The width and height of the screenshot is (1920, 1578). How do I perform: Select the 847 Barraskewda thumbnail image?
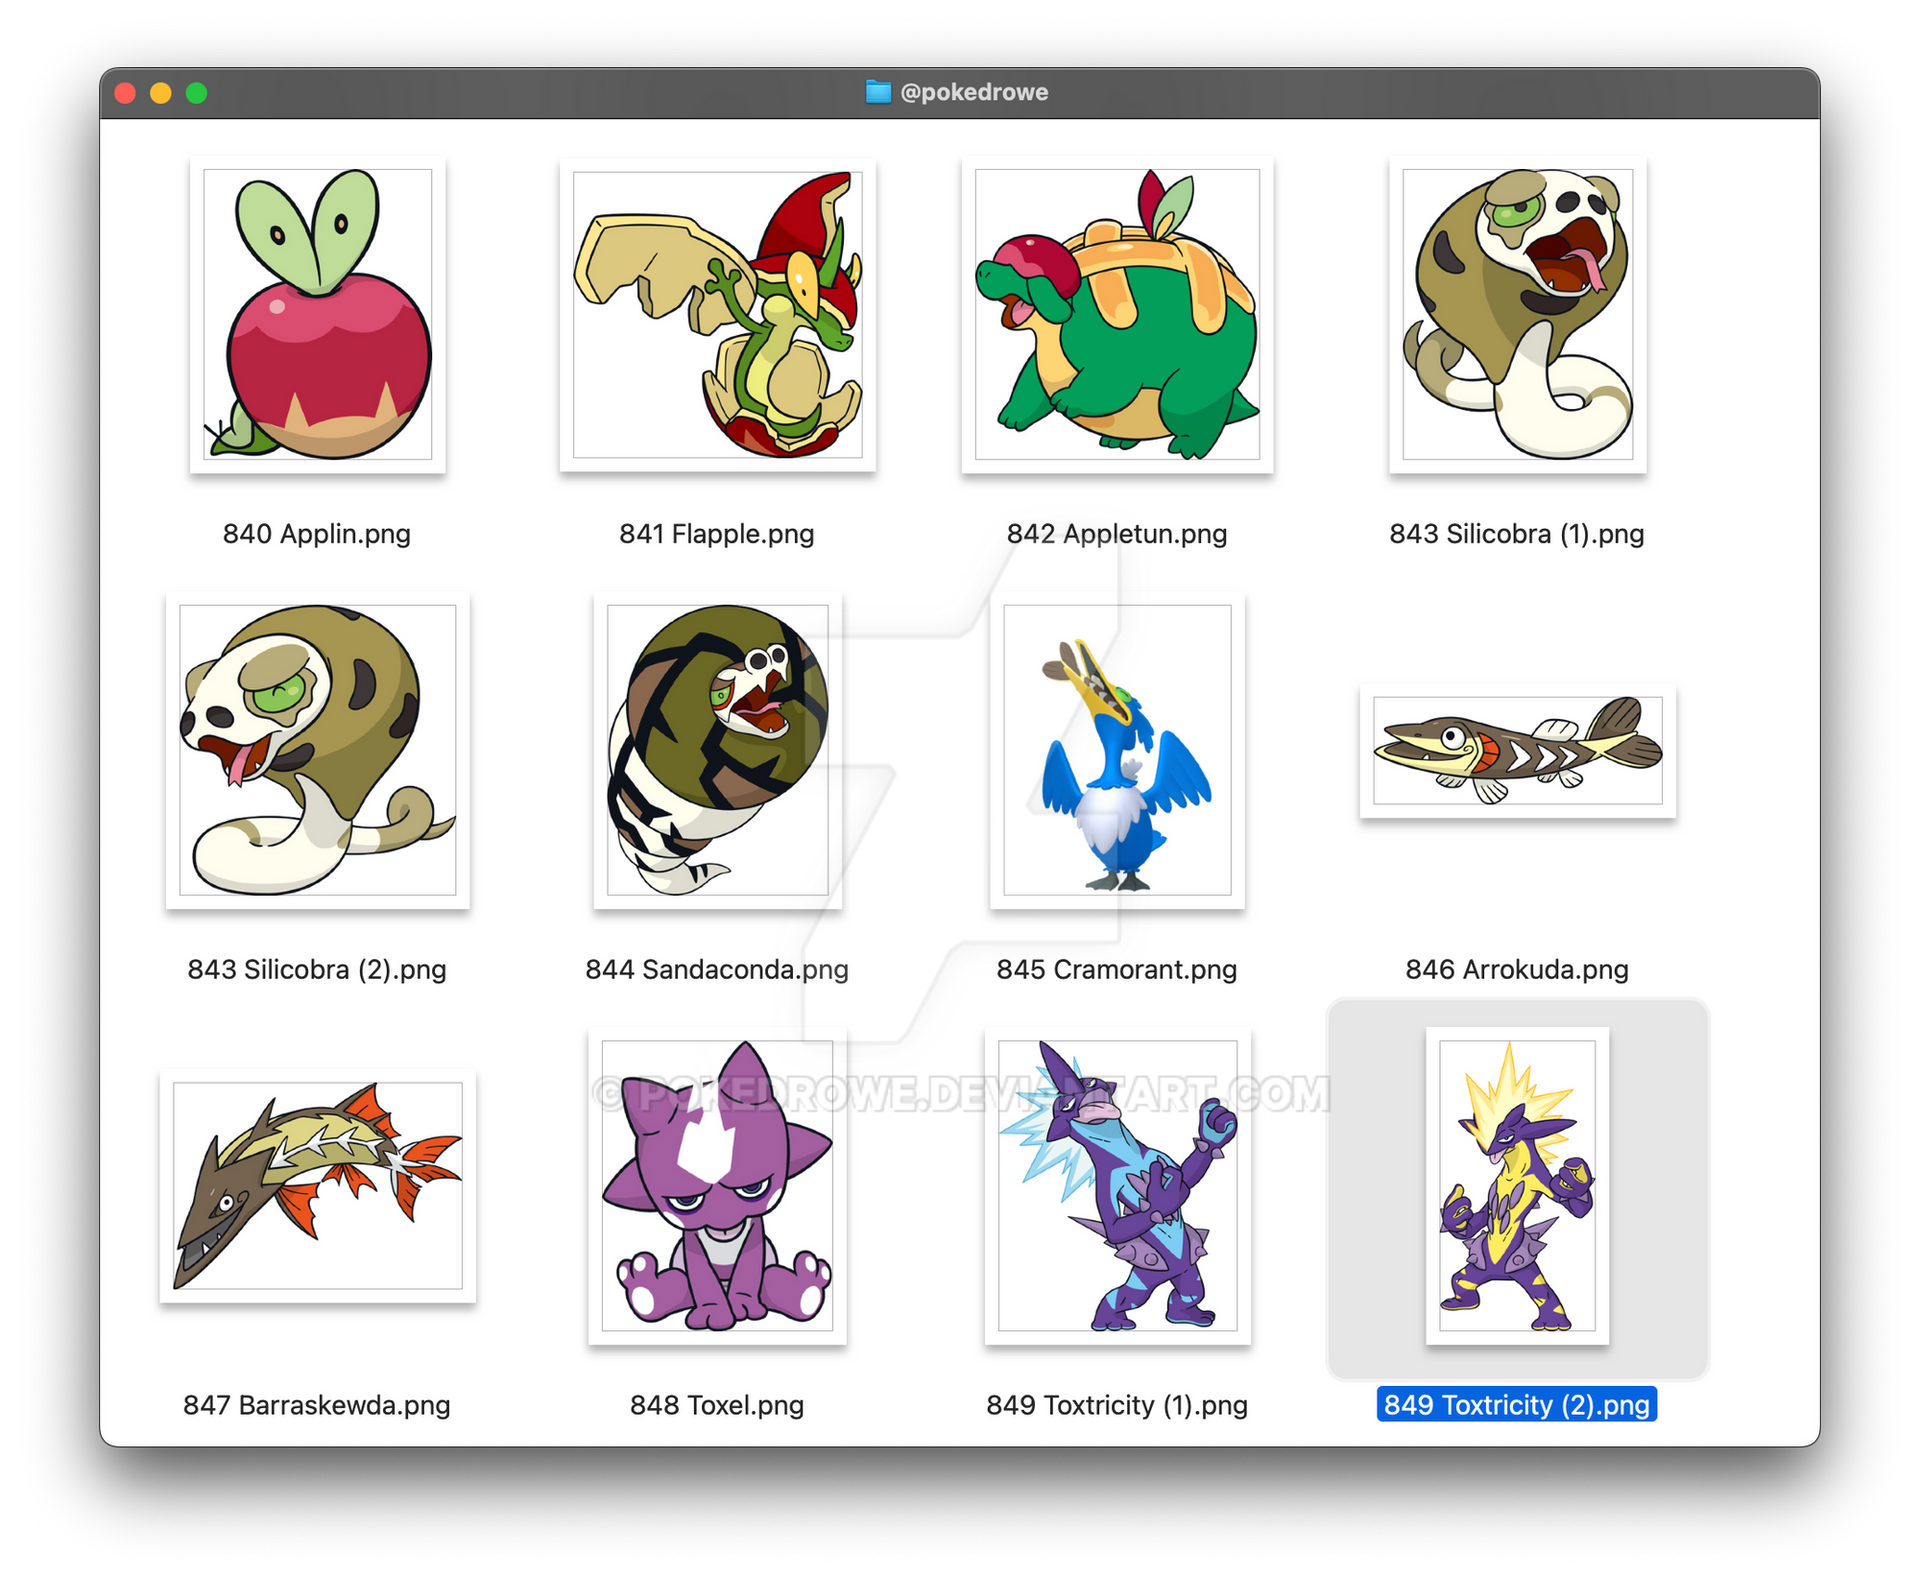pyautogui.click(x=317, y=1185)
